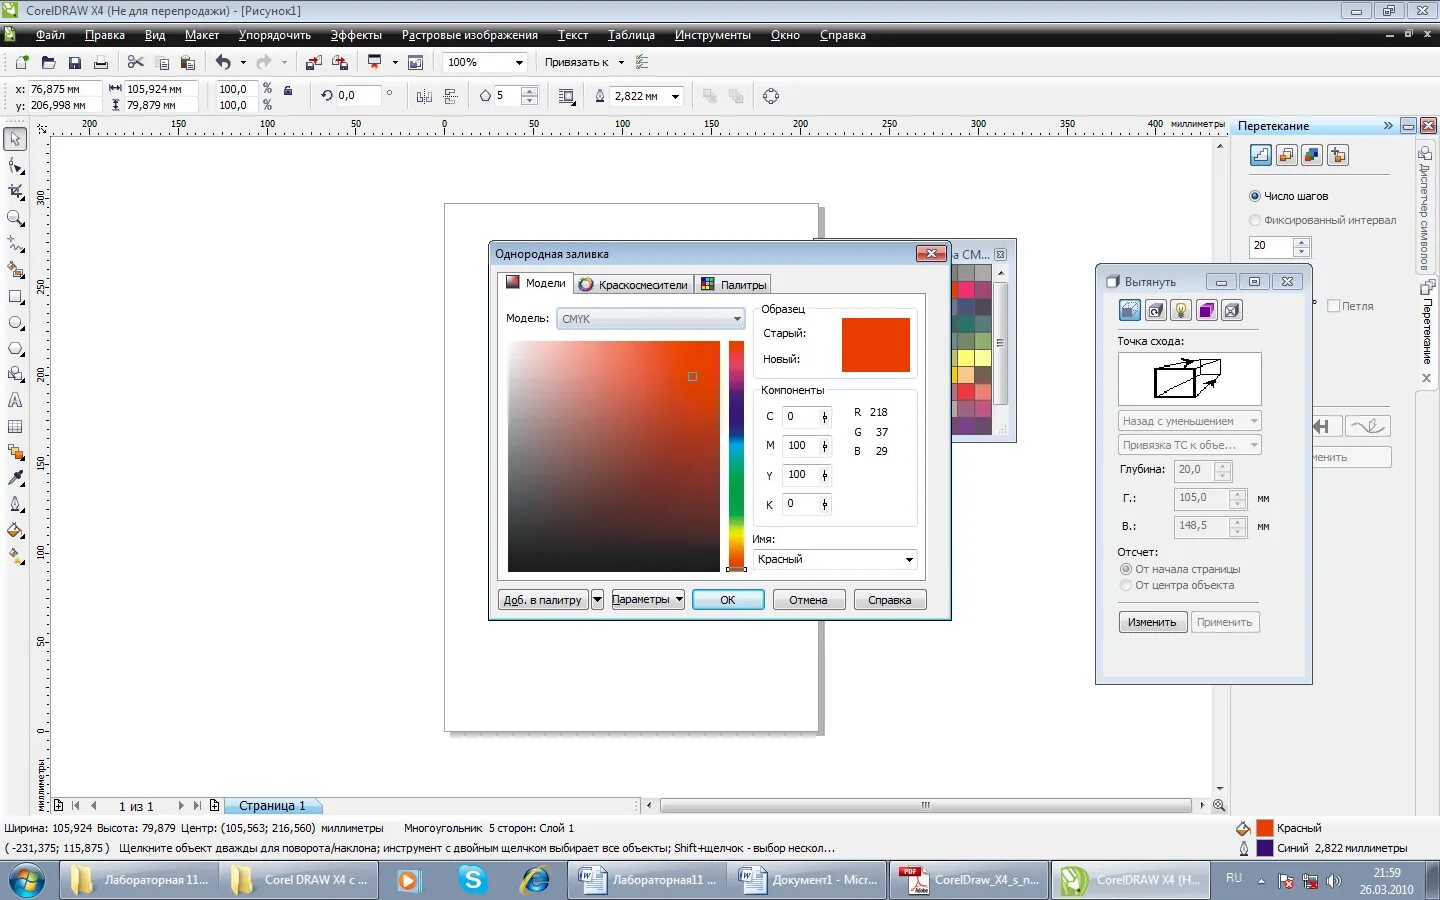Open the outline width 2,822 мм dropdown
The width and height of the screenshot is (1440, 900).
click(x=676, y=97)
